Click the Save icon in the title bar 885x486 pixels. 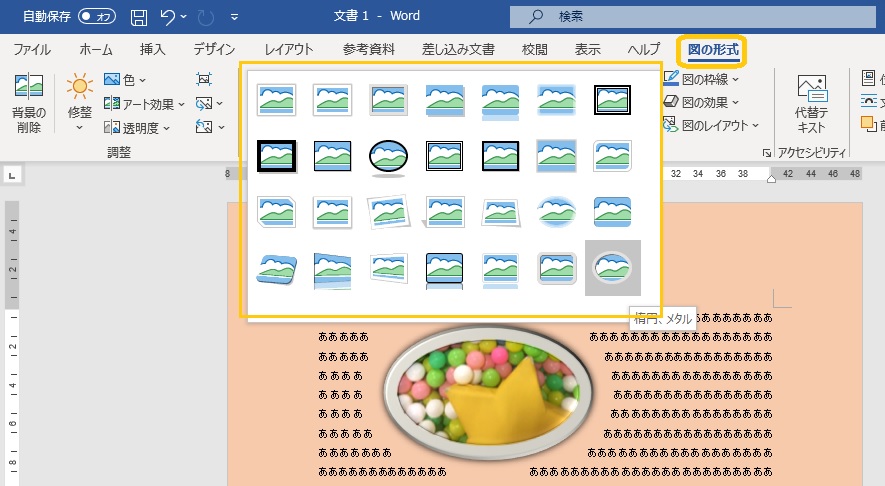point(139,17)
